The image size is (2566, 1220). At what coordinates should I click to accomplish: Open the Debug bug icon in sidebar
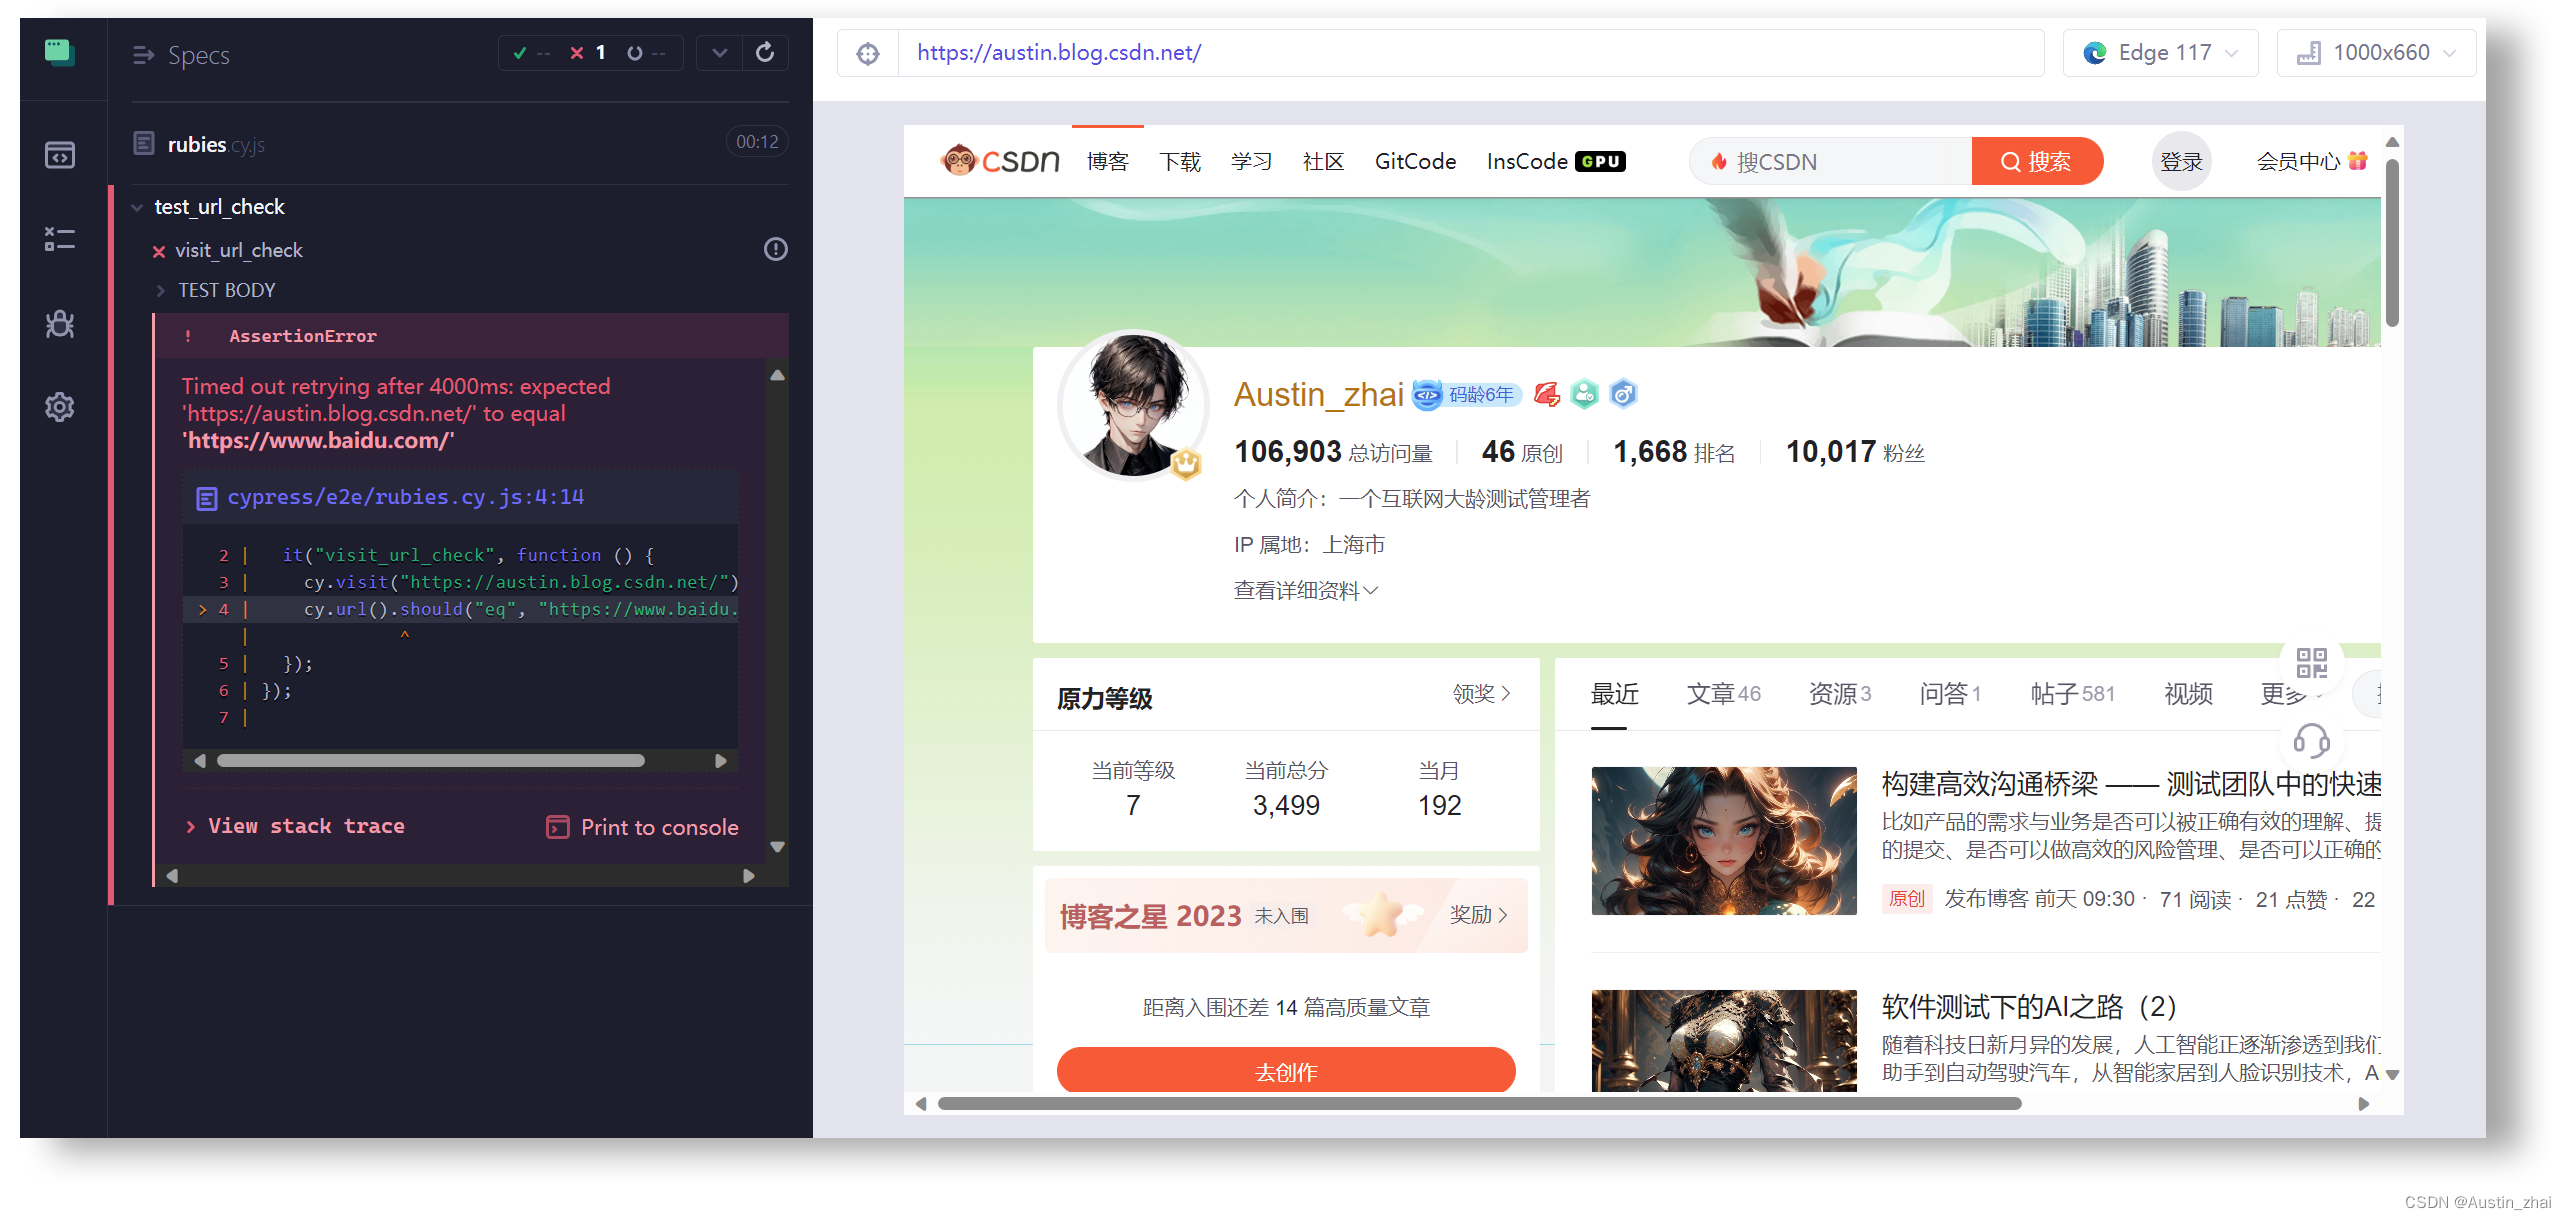click(60, 323)
